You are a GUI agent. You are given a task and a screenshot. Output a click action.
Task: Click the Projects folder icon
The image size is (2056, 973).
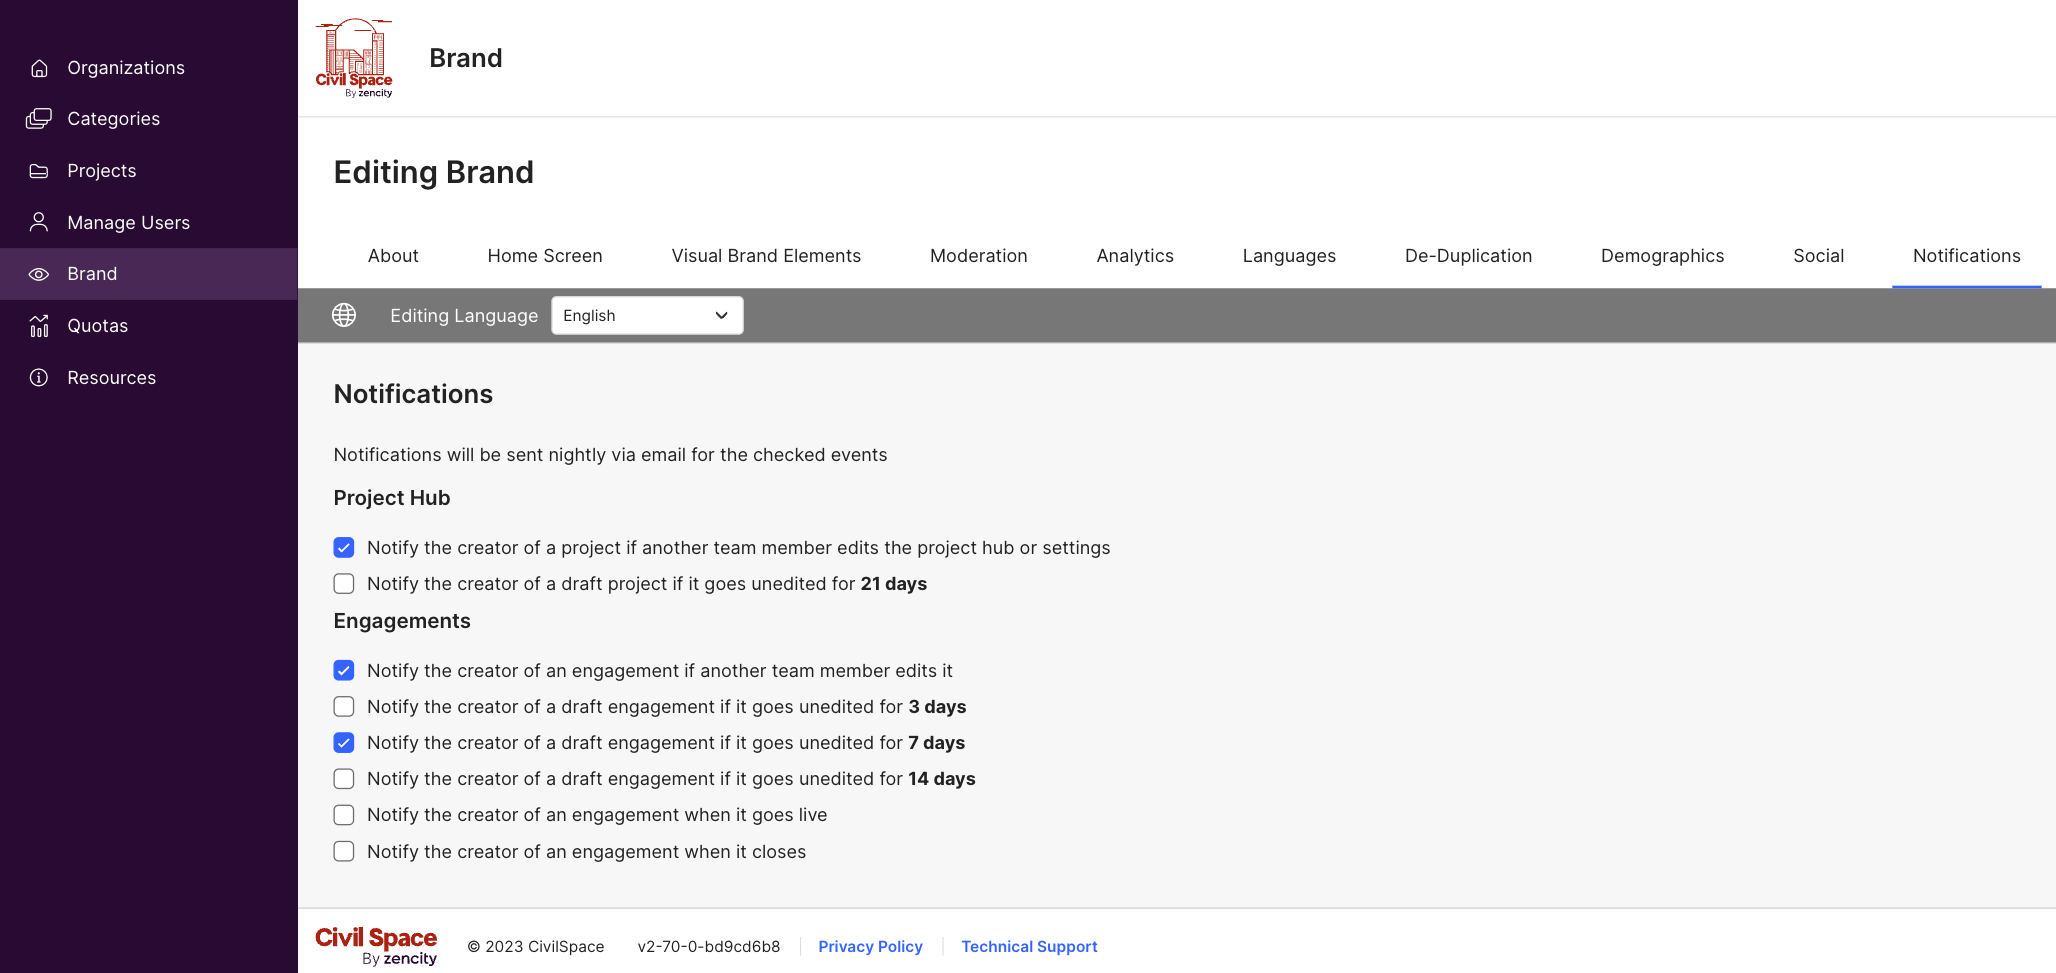pos(39,171)
